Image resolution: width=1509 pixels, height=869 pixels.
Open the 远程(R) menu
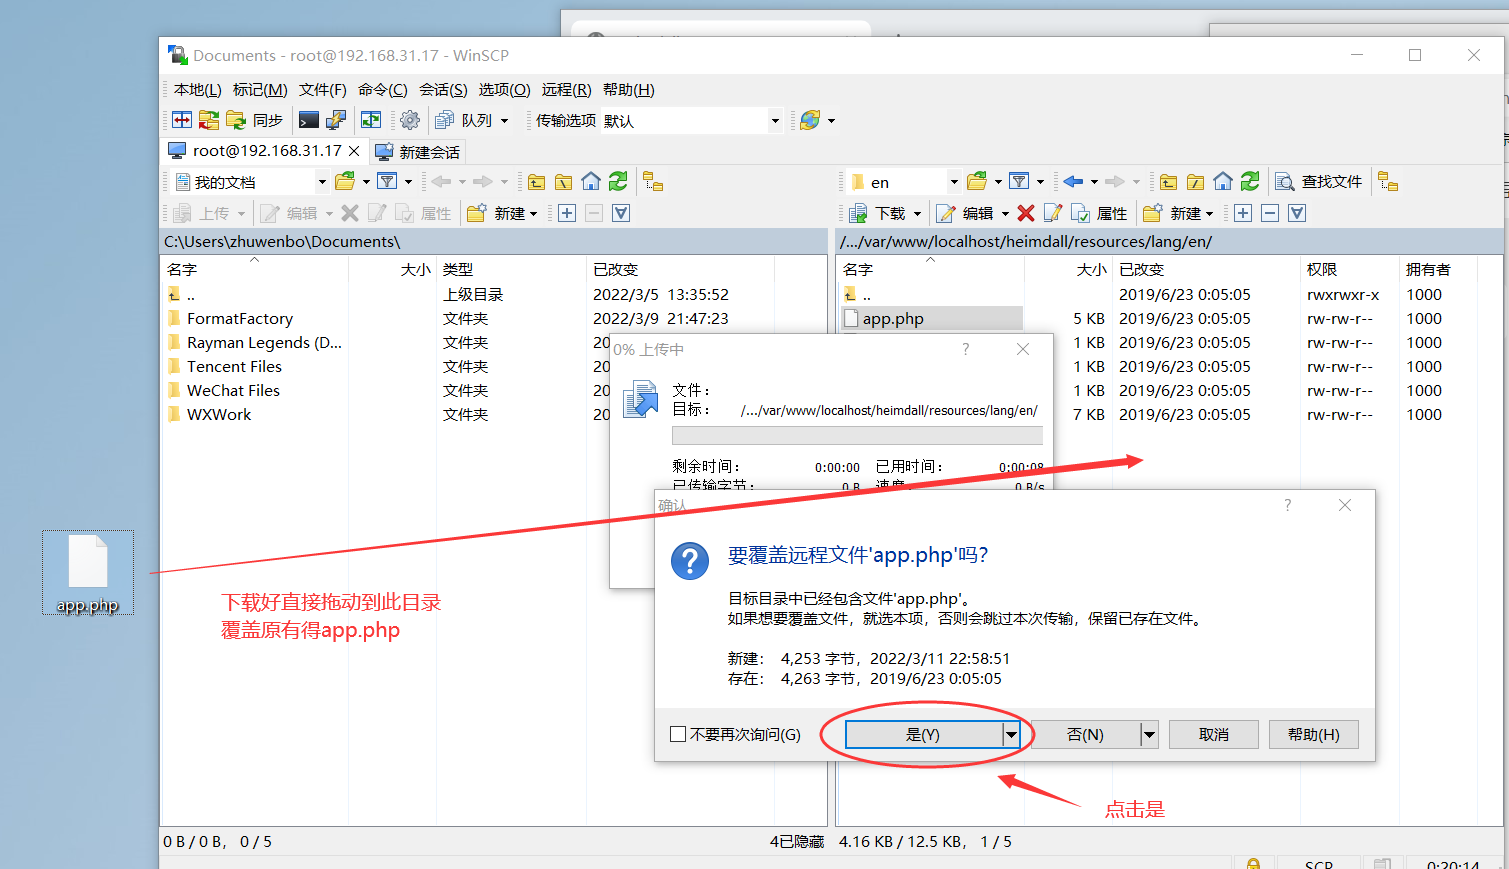point(566,90)
